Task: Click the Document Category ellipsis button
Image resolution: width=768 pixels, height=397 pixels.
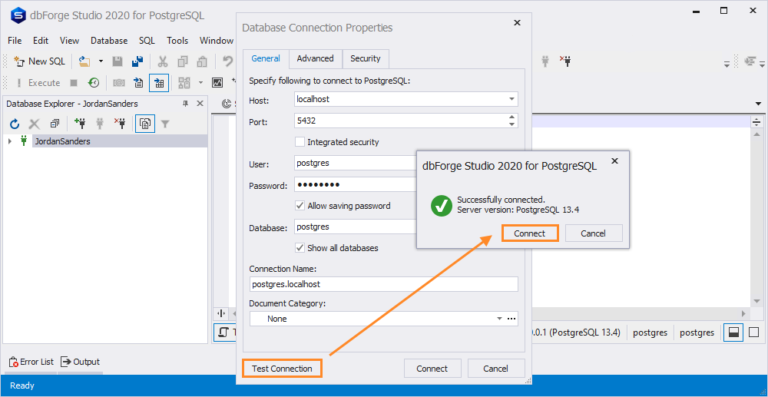Action: (512, 319)
